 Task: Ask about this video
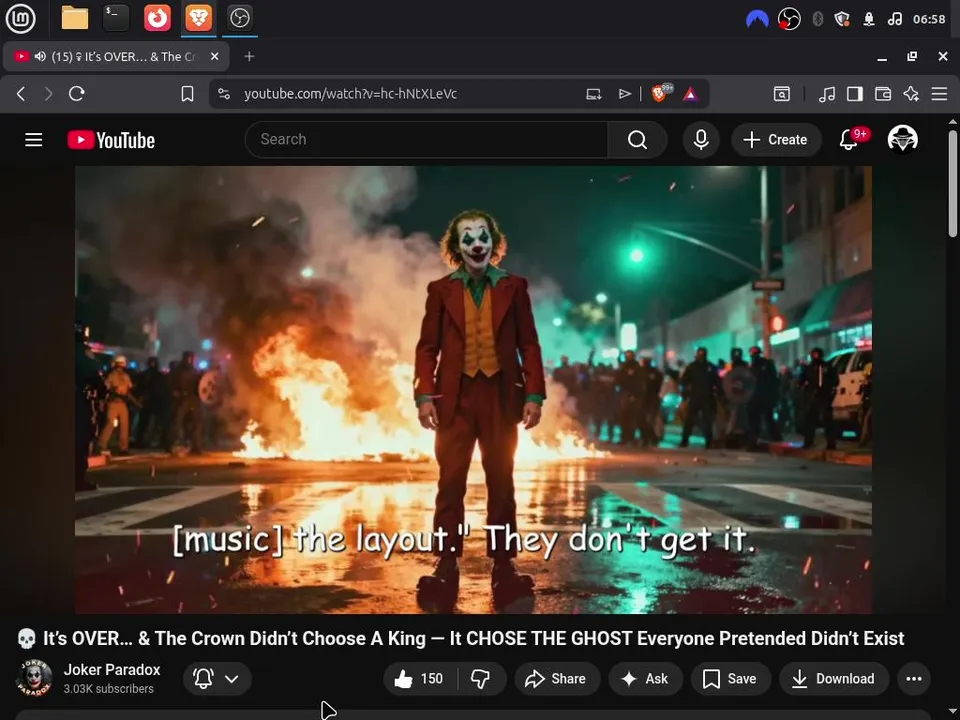coord(645,678)
